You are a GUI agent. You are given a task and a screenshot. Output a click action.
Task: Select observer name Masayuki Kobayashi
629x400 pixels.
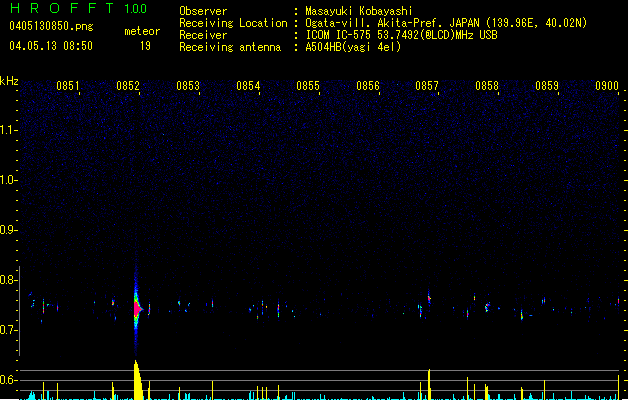point(359,11)
